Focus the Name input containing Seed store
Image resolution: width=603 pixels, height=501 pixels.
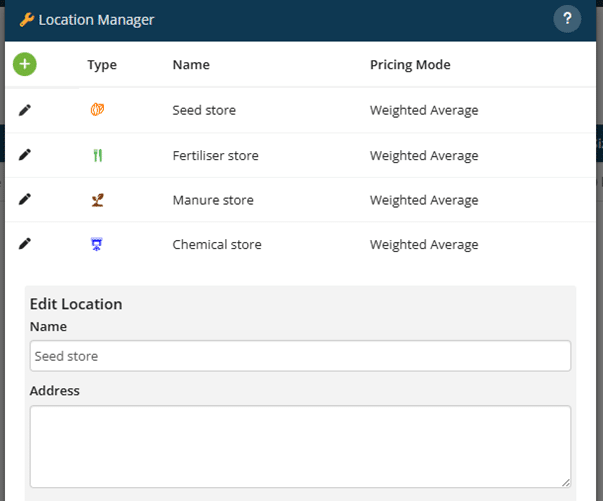coord(300,356)
